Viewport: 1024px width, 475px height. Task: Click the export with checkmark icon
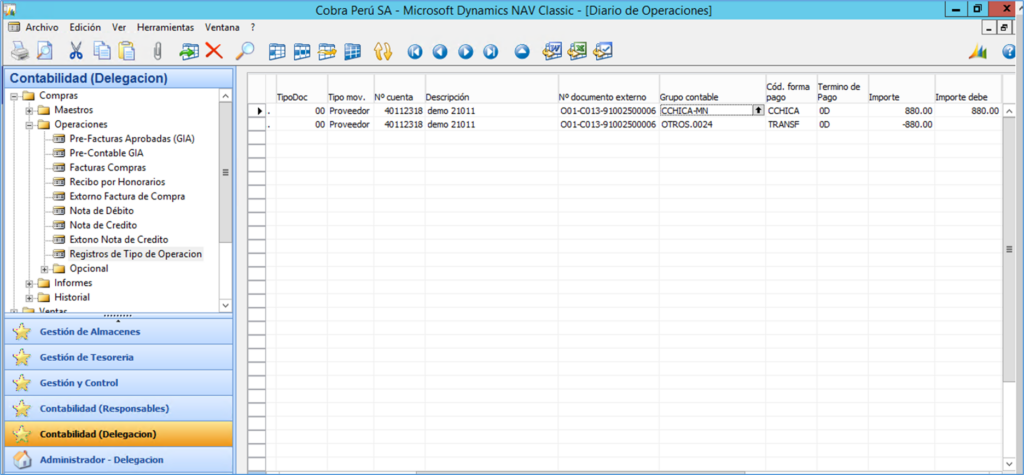tap(602, 51)
